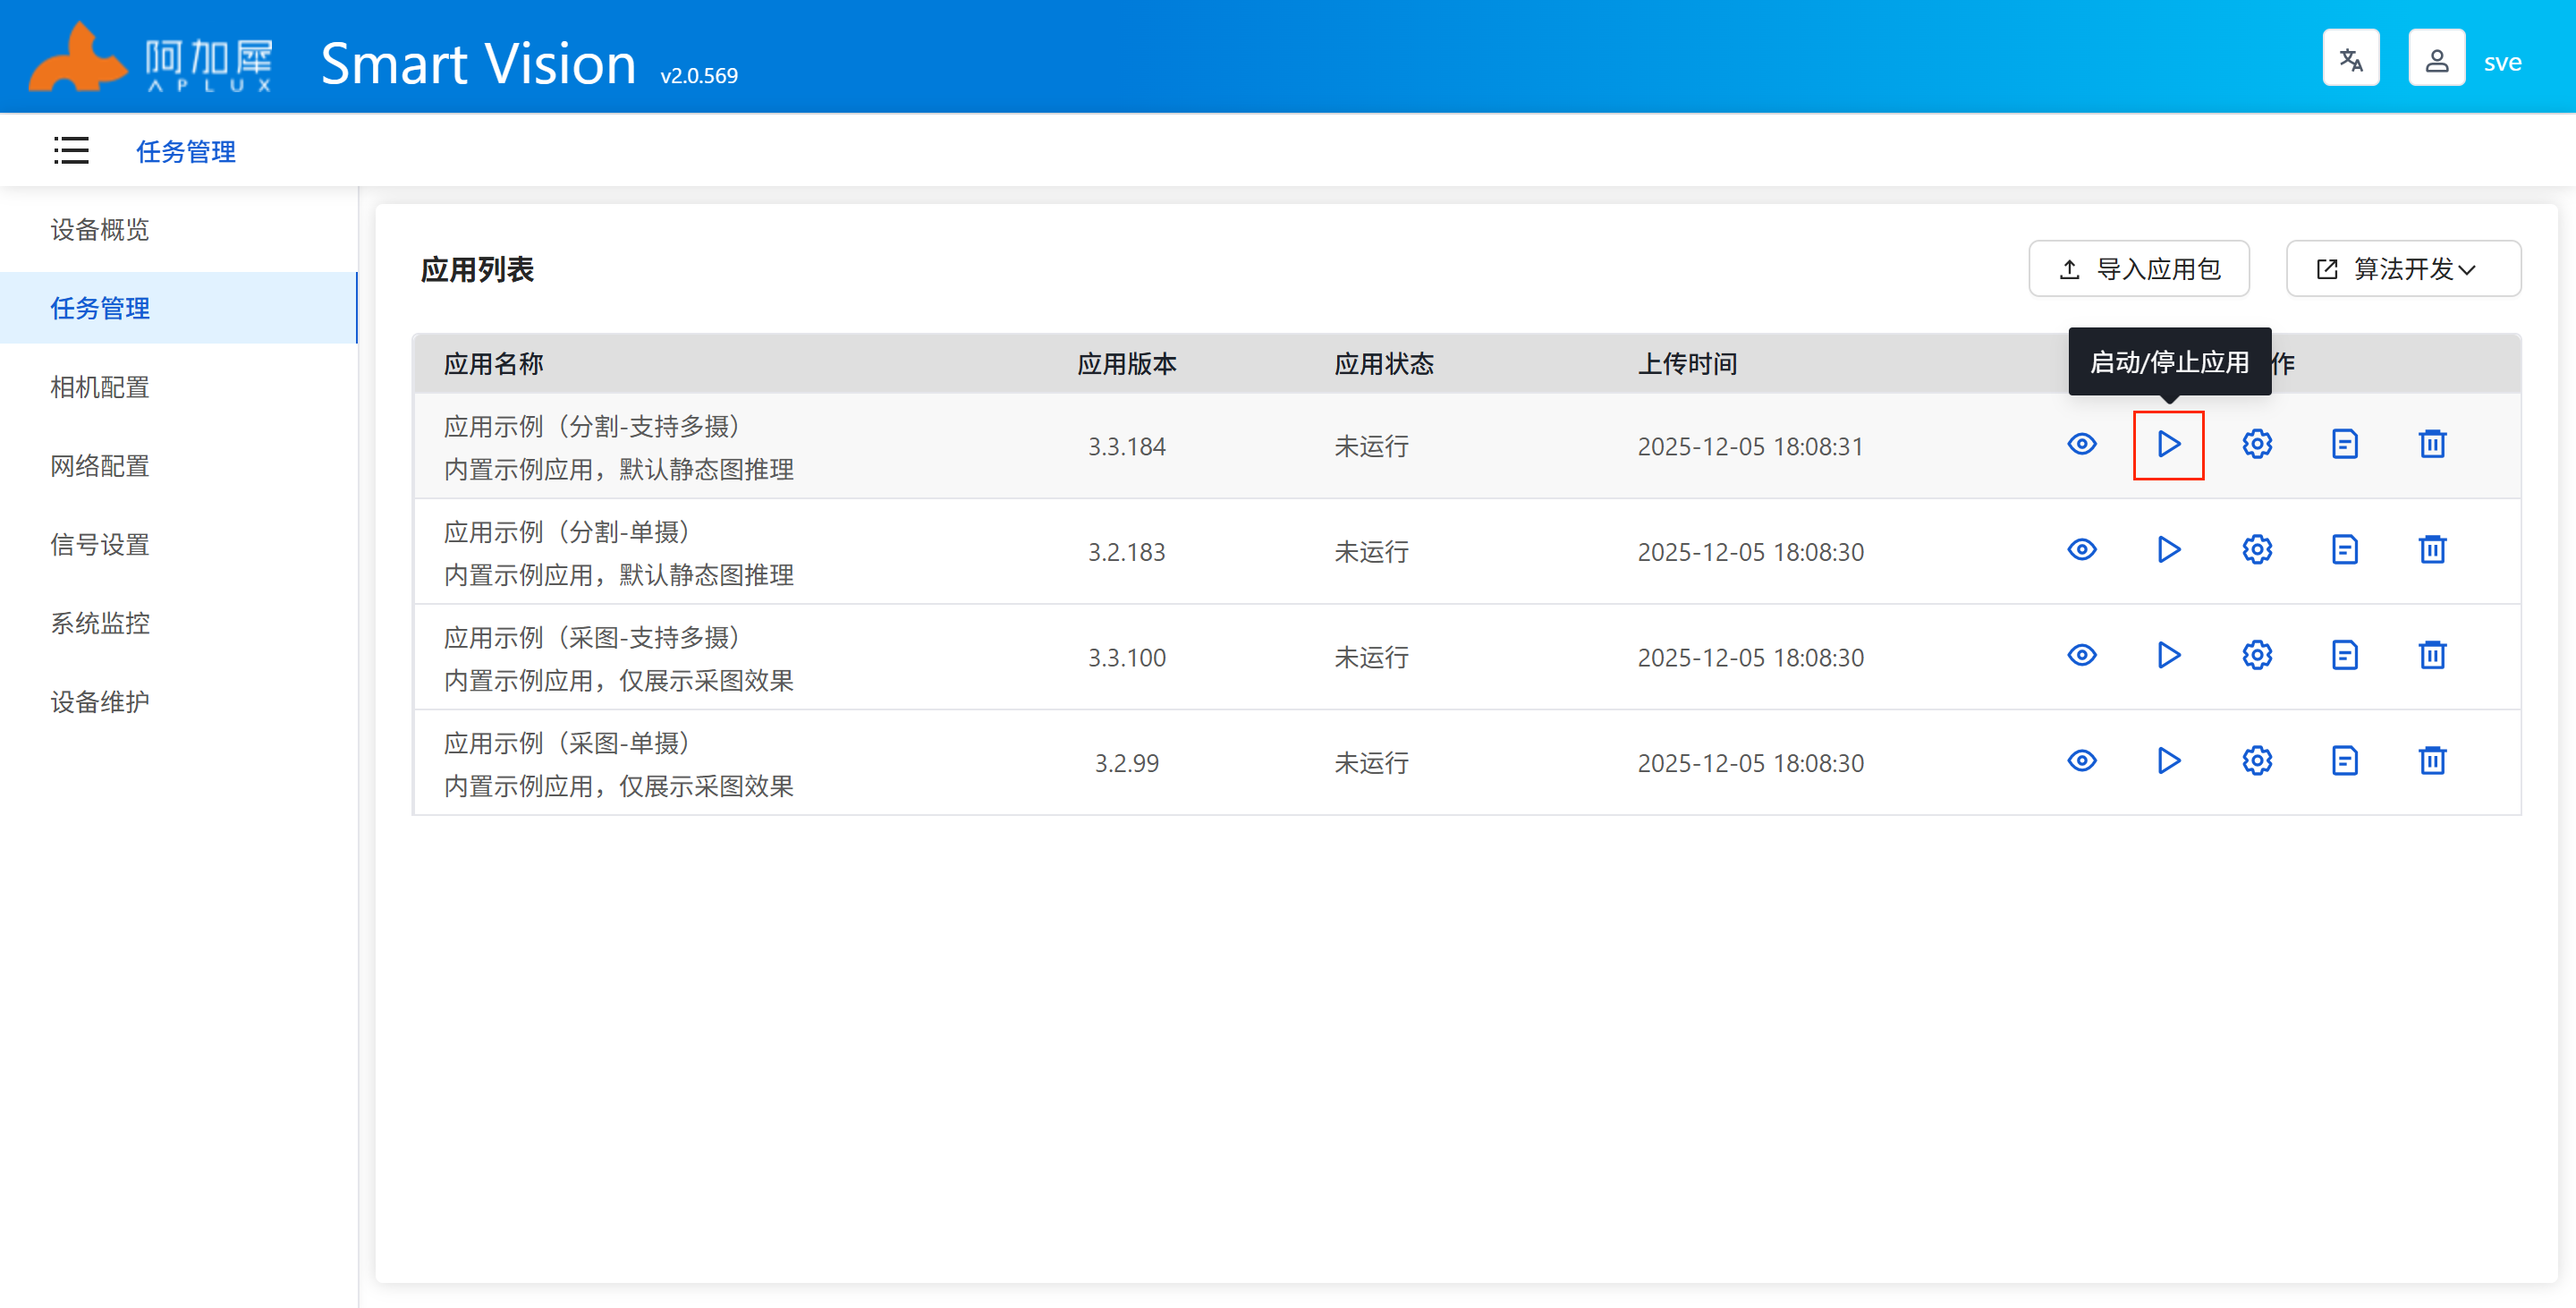Viewport: 2576px width, 1308px height.
Task: Click the APLUX logo in header
Action: pyautogui.click(x=150, y=59)
